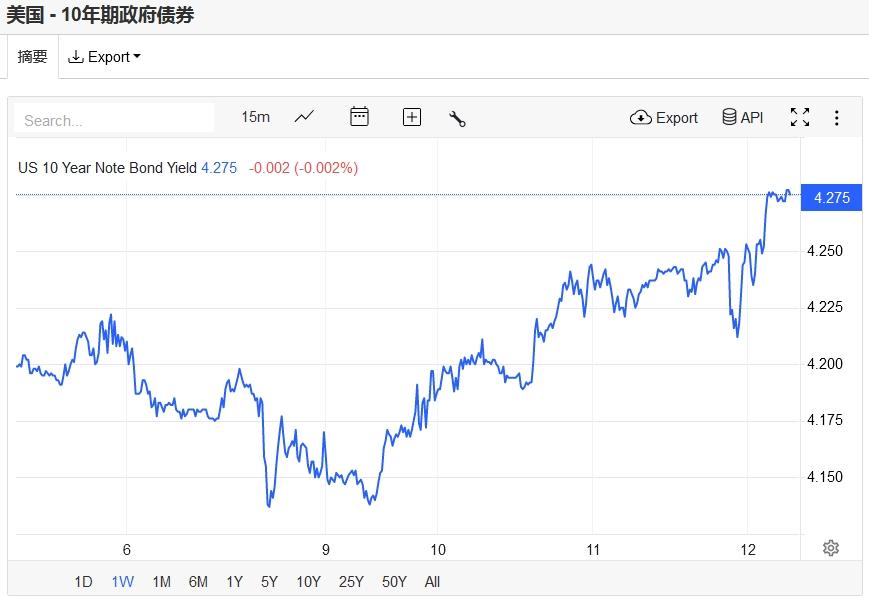
Task: Select the 1M time range
Action: tap(161, 582)
